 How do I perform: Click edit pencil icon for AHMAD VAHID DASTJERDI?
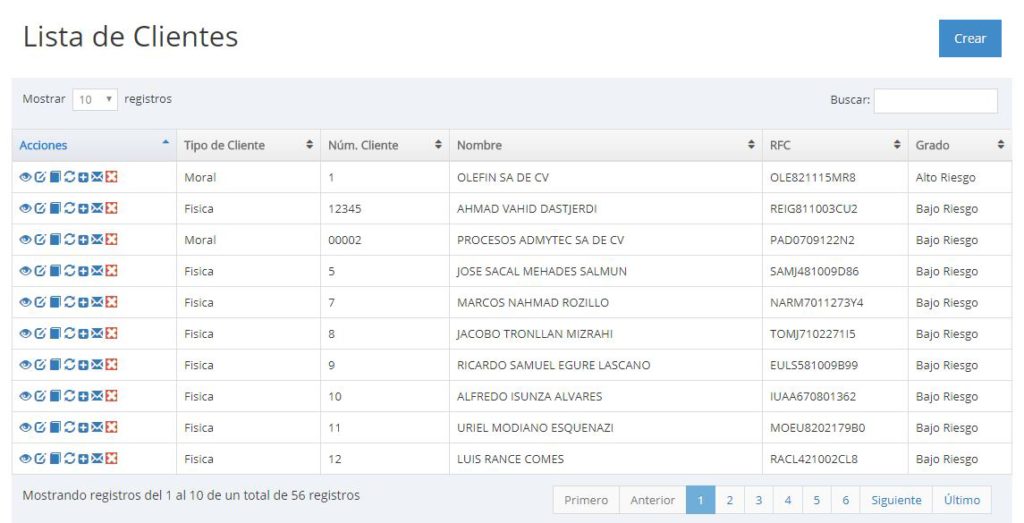40,209
